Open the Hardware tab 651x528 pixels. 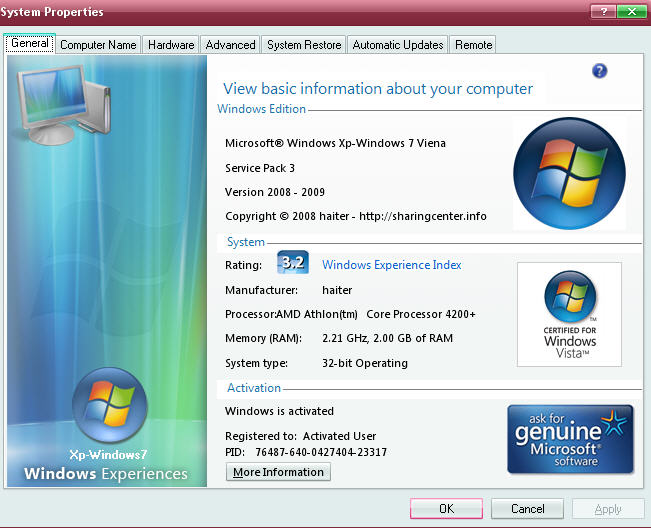pos(171,45)
